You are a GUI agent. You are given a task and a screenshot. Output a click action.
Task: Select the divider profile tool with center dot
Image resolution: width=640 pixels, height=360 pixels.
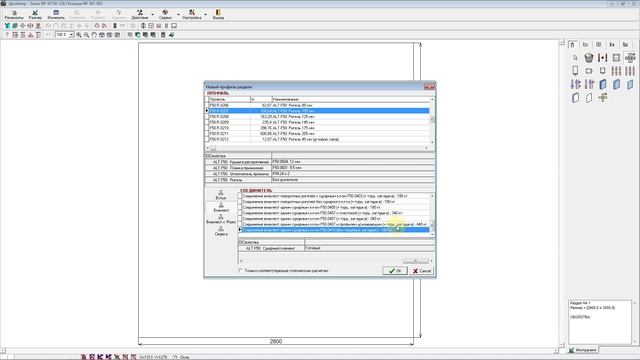602,58
